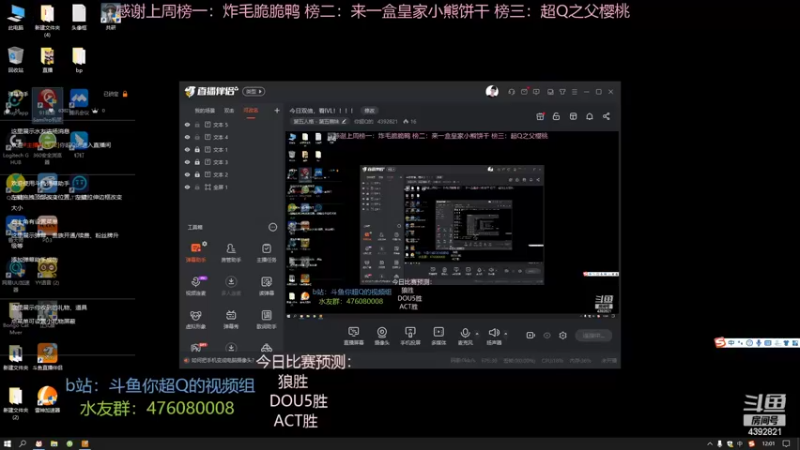Open the headset support icon in title bar
The image size is (800, 450).
point(511,92)
